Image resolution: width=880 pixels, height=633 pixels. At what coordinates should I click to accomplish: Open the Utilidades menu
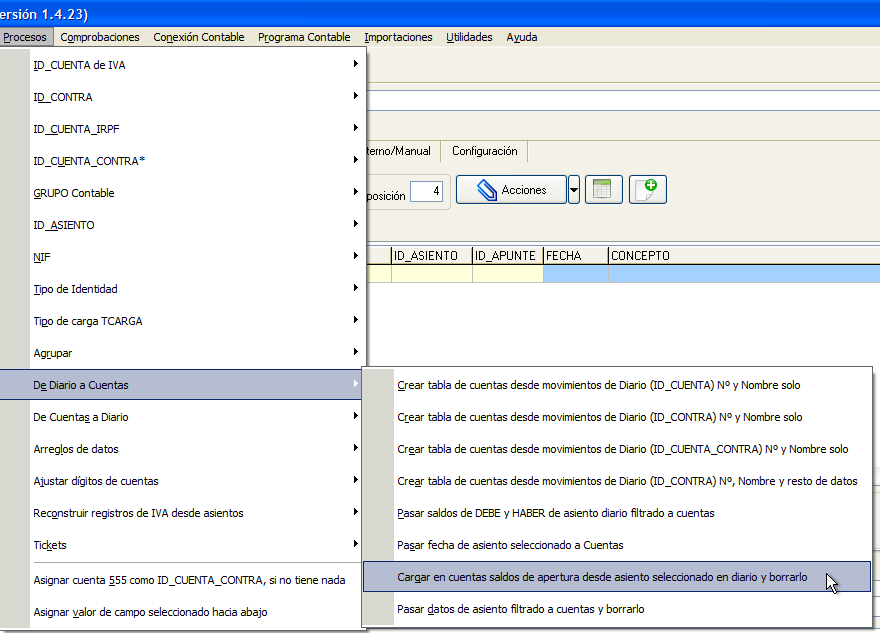coord(469,37)
